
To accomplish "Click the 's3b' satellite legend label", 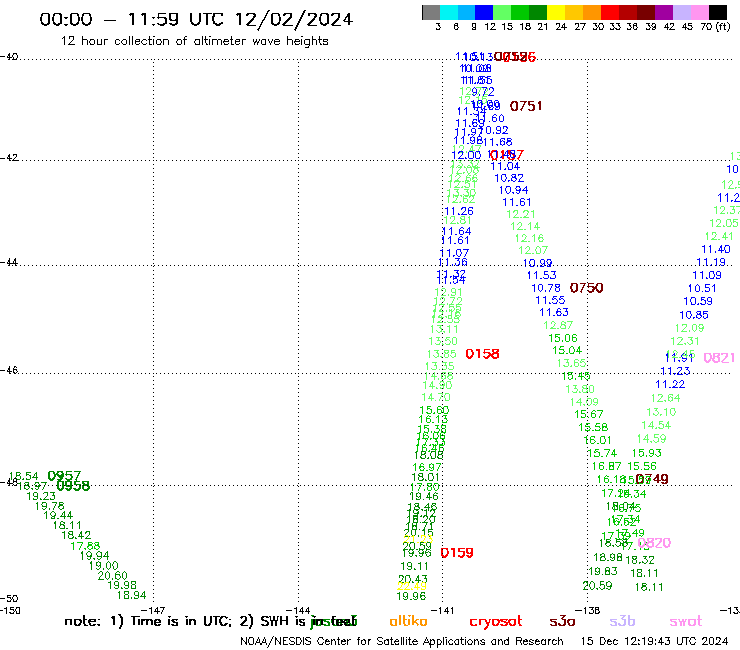I will [622, 621].
